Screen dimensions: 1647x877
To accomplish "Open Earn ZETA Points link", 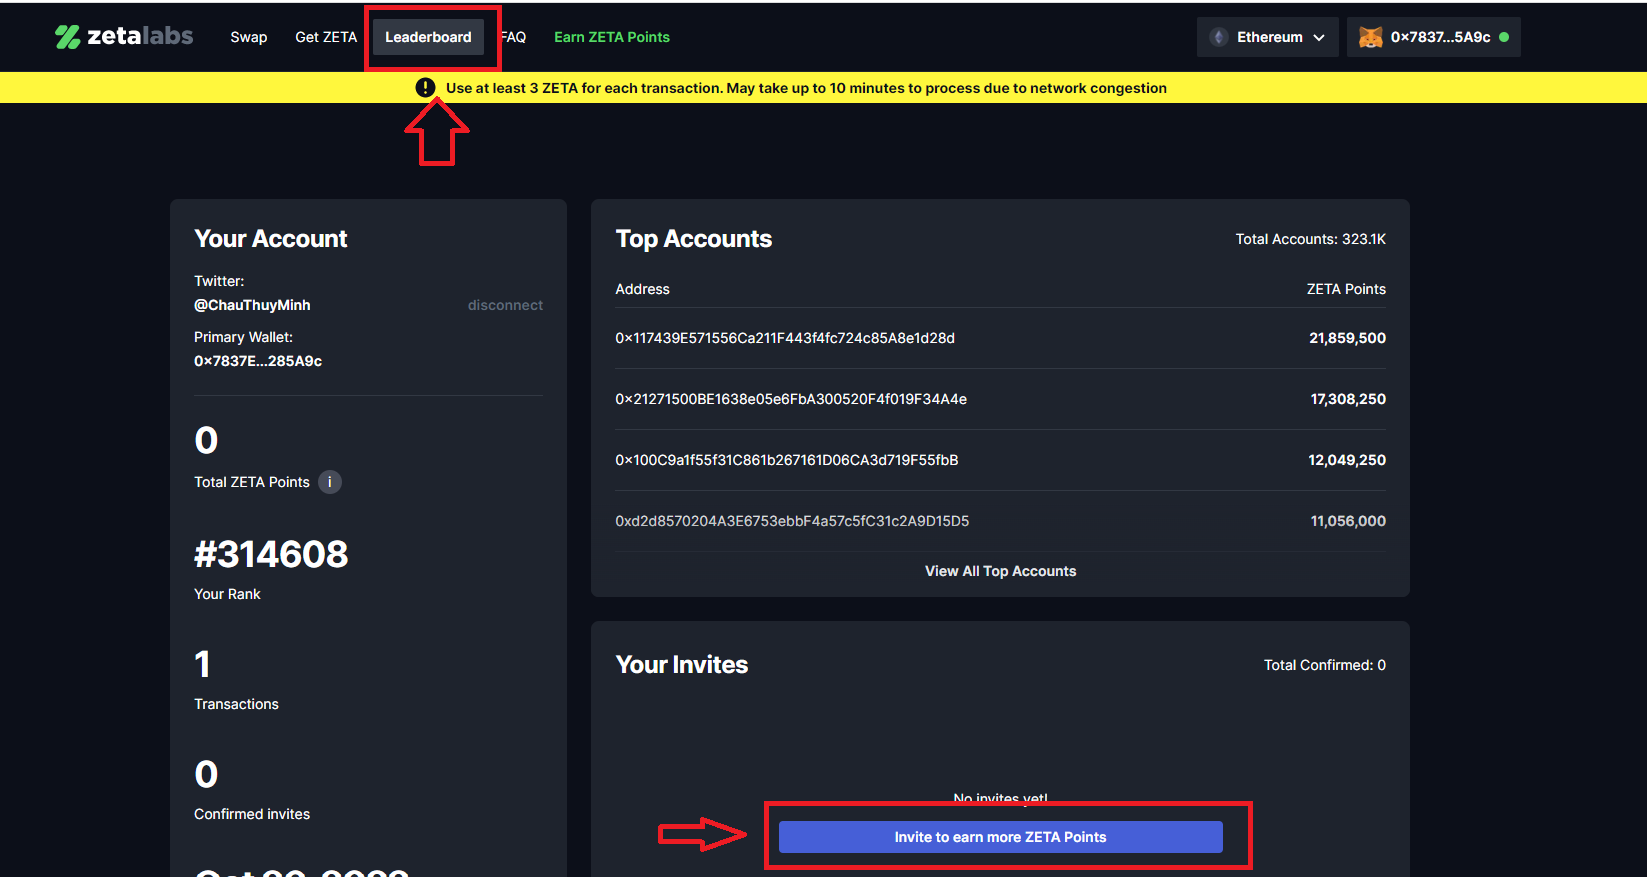I will click(612, 37).
